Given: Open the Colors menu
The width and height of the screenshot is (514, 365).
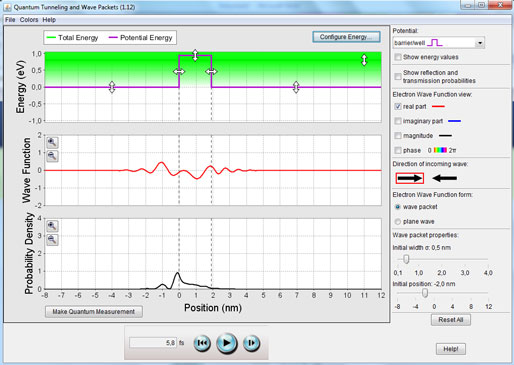Looking at the screenshot, I should point(29,20).
